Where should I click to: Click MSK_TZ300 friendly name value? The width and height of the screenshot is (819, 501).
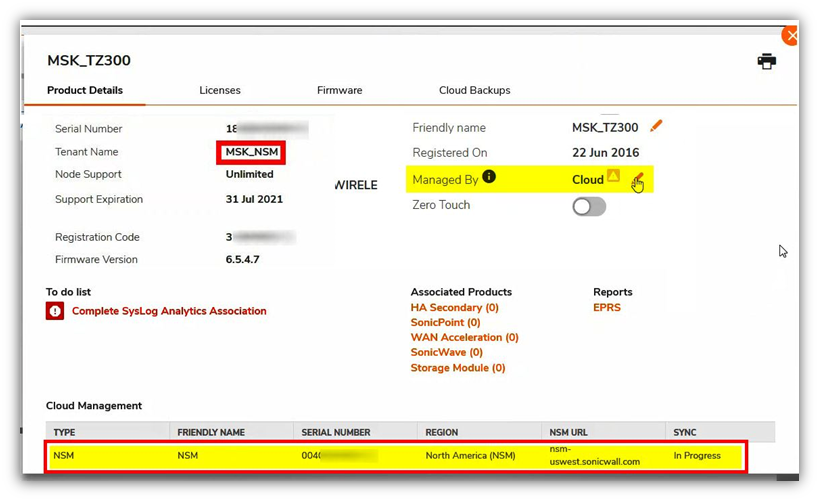pos(605,127)
